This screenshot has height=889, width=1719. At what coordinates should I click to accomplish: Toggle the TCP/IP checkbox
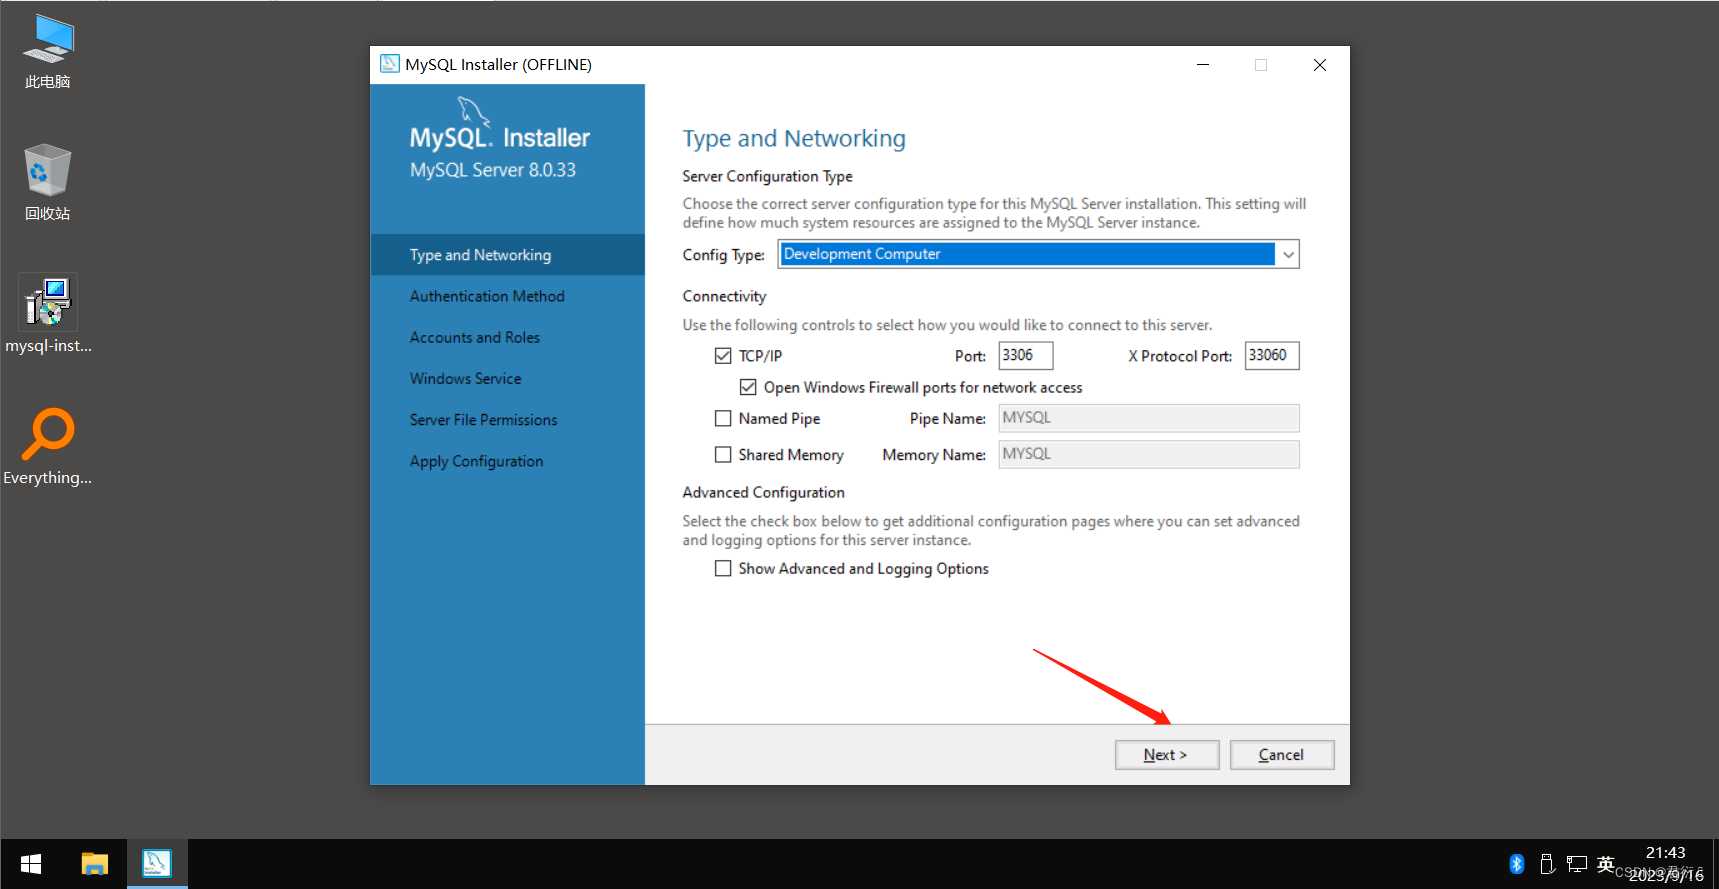[x=723, y=356]
